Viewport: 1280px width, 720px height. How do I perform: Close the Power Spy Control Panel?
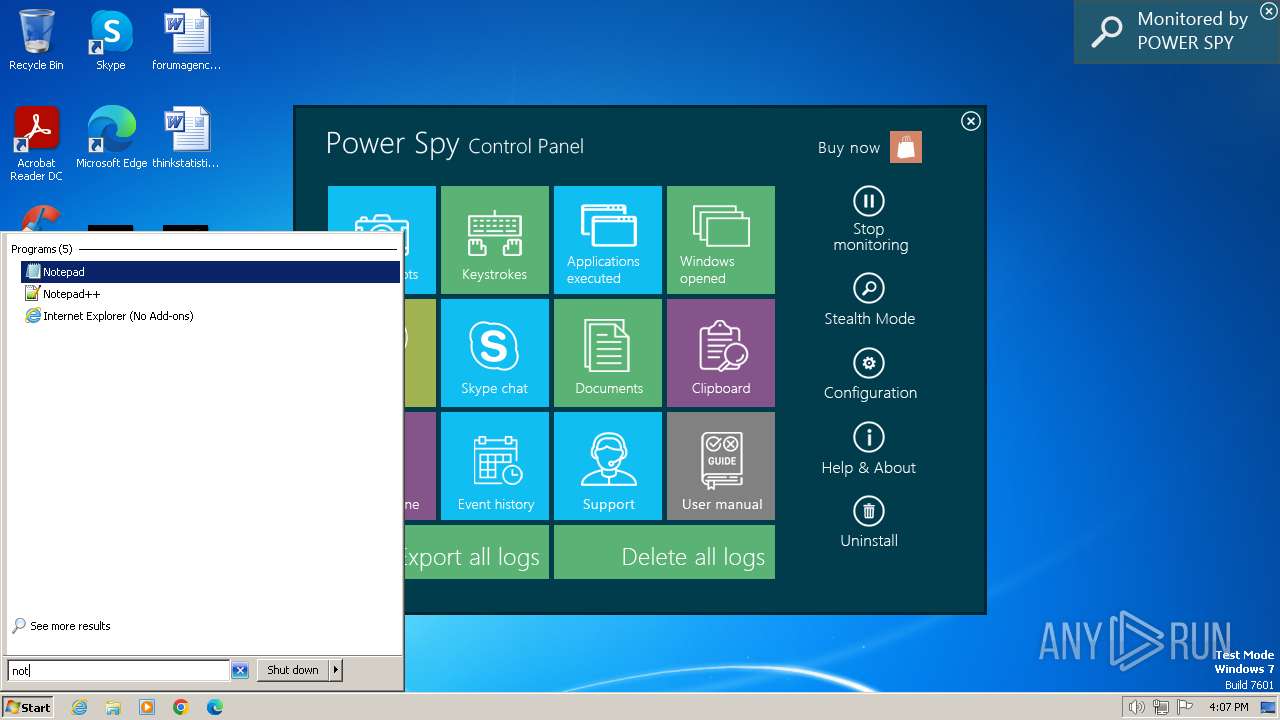(970, 121)
